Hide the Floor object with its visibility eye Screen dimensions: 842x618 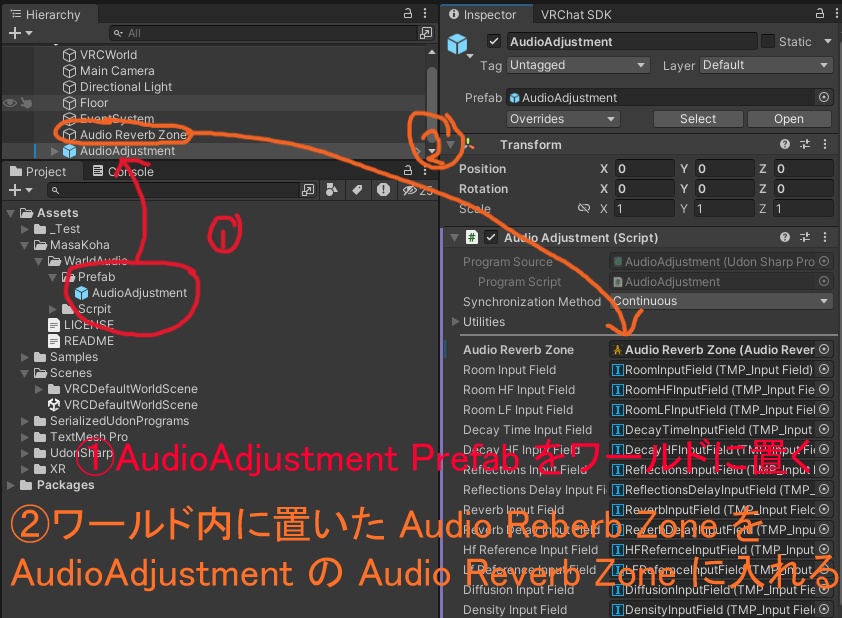[8, 103]
